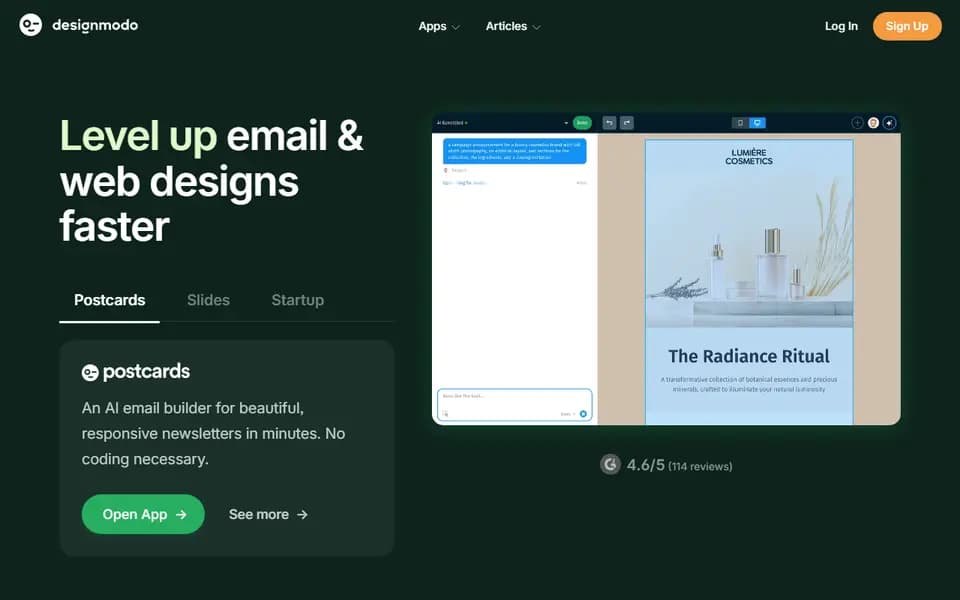
Task: Click the green Open App button
Action: point(143,514)
